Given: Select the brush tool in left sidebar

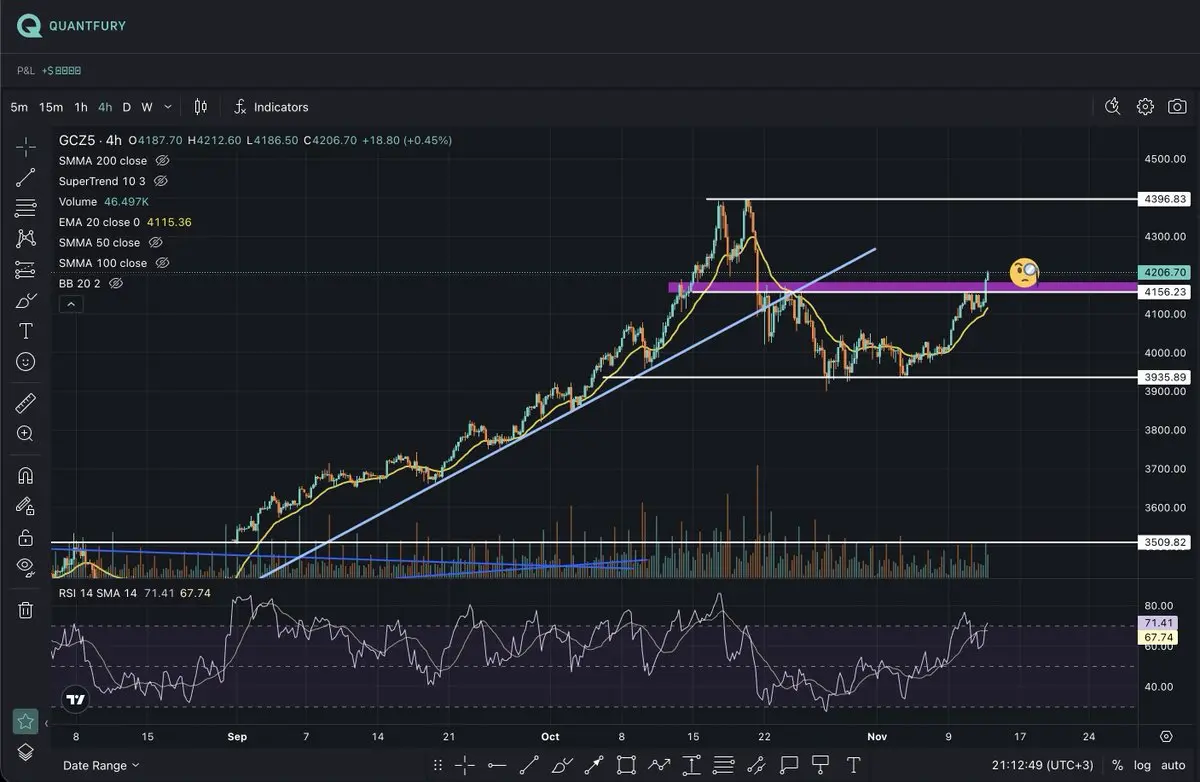Looking at the screenshot, I should coord(26,301).
